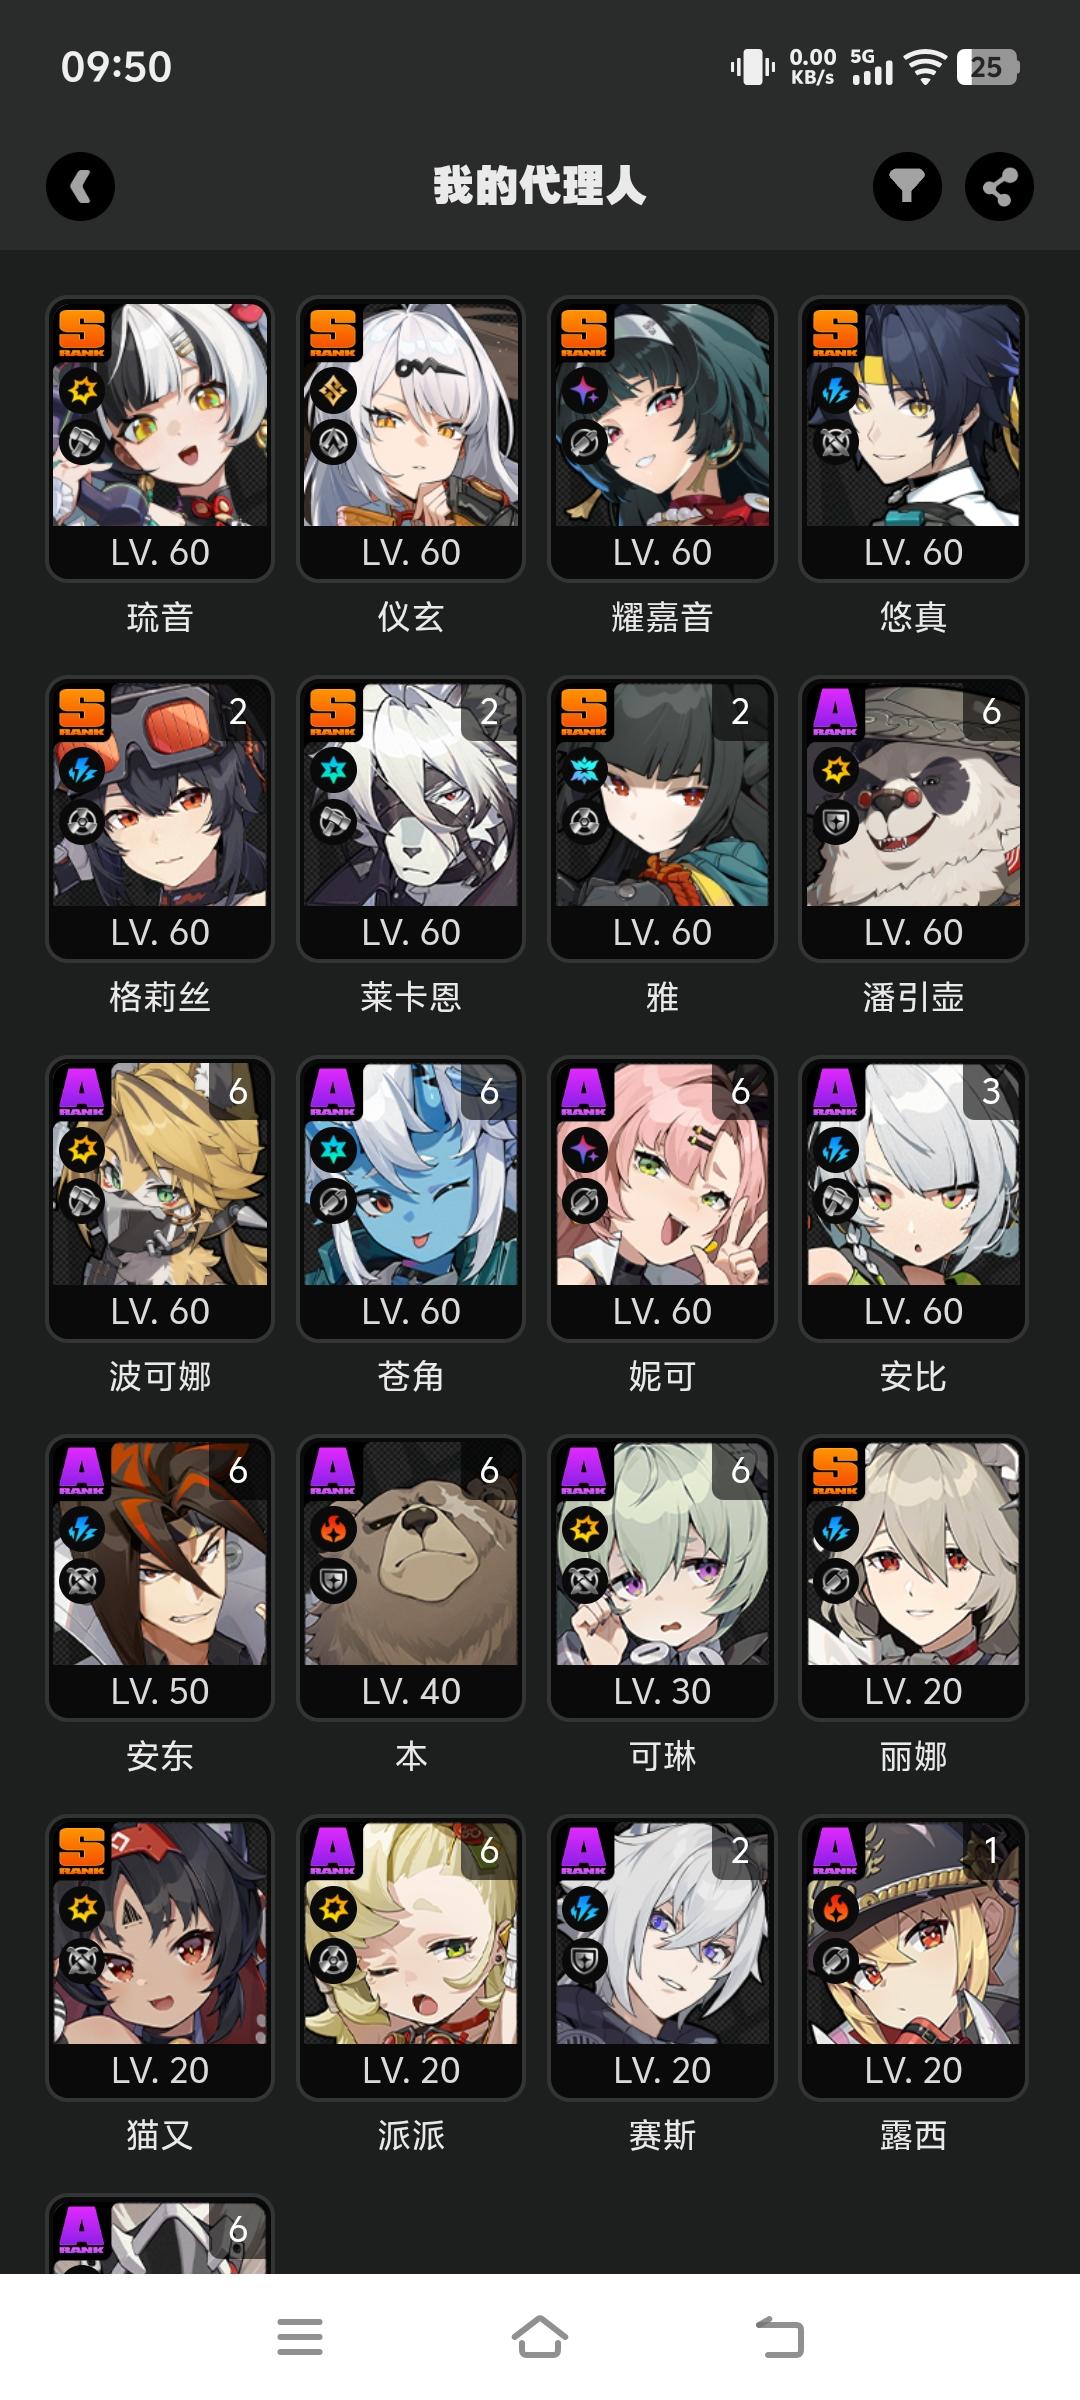Open the partially visible bottom agent card
Image resolution: width=1080 pixels, height=2400 pixels.
click(160, 2234)
